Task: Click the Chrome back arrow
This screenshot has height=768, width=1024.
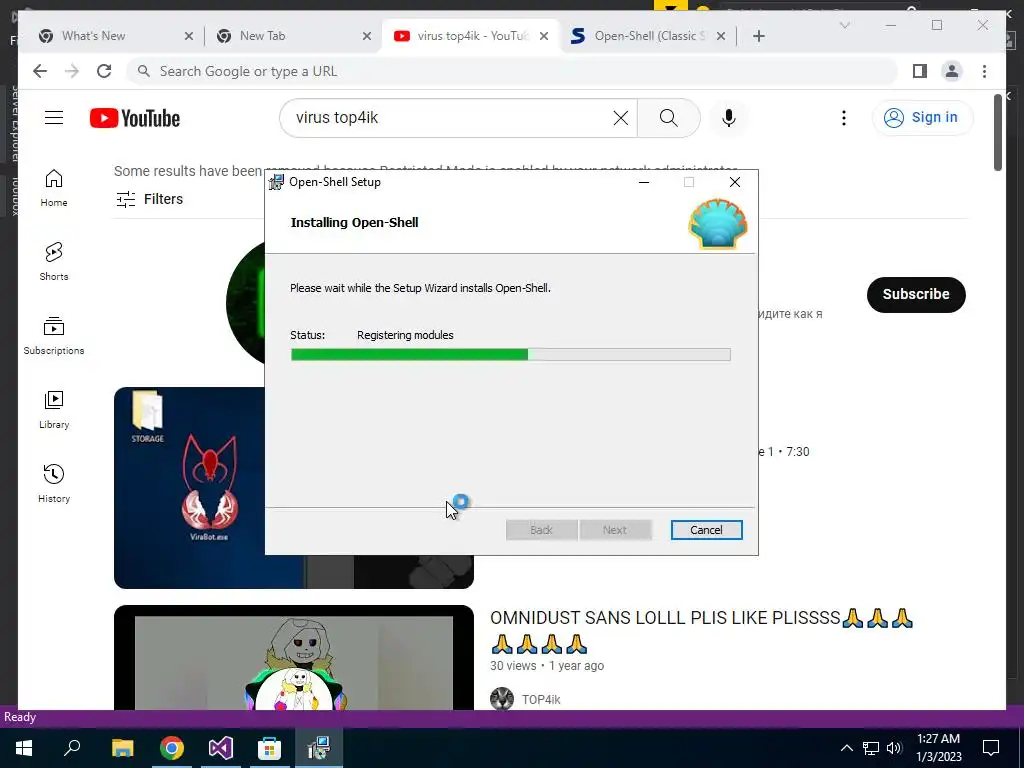Action: click(40, 71)
